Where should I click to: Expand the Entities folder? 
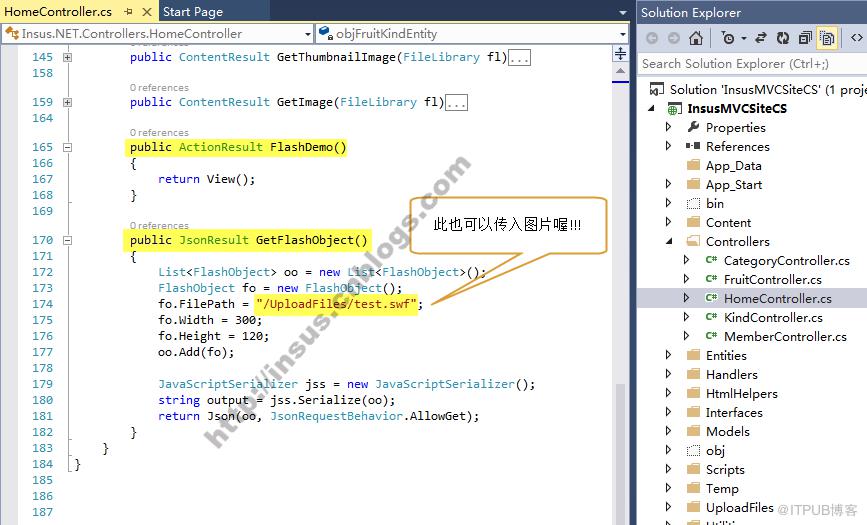point(668,355)
